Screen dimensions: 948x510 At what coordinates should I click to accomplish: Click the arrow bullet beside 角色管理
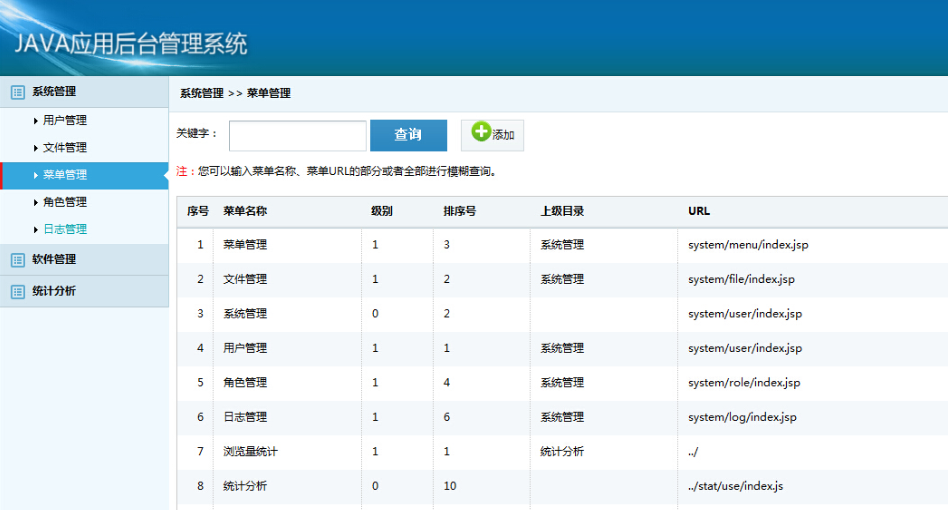[36, 202]
